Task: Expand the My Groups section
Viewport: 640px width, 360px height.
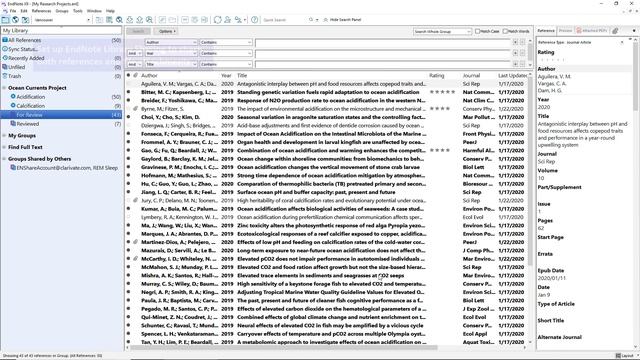Action: click(4, 136)
